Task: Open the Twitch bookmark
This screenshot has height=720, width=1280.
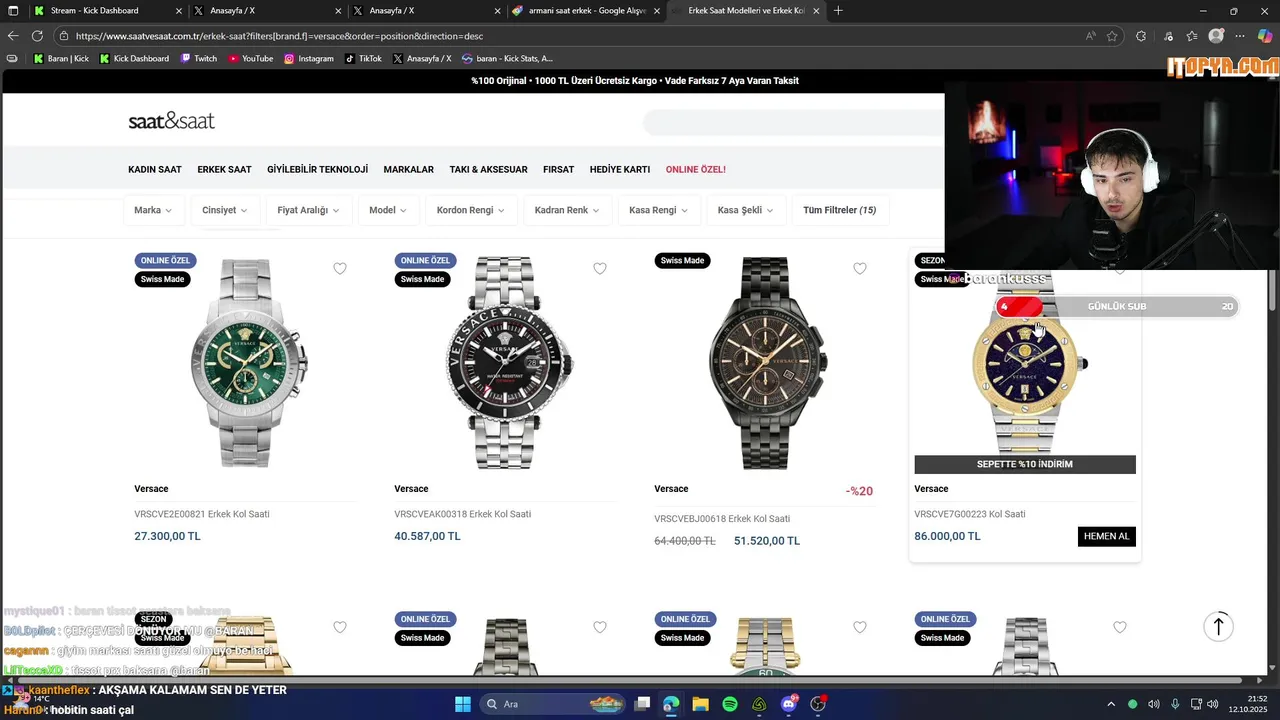Action: pyautogui.click(x=198, y=58)
